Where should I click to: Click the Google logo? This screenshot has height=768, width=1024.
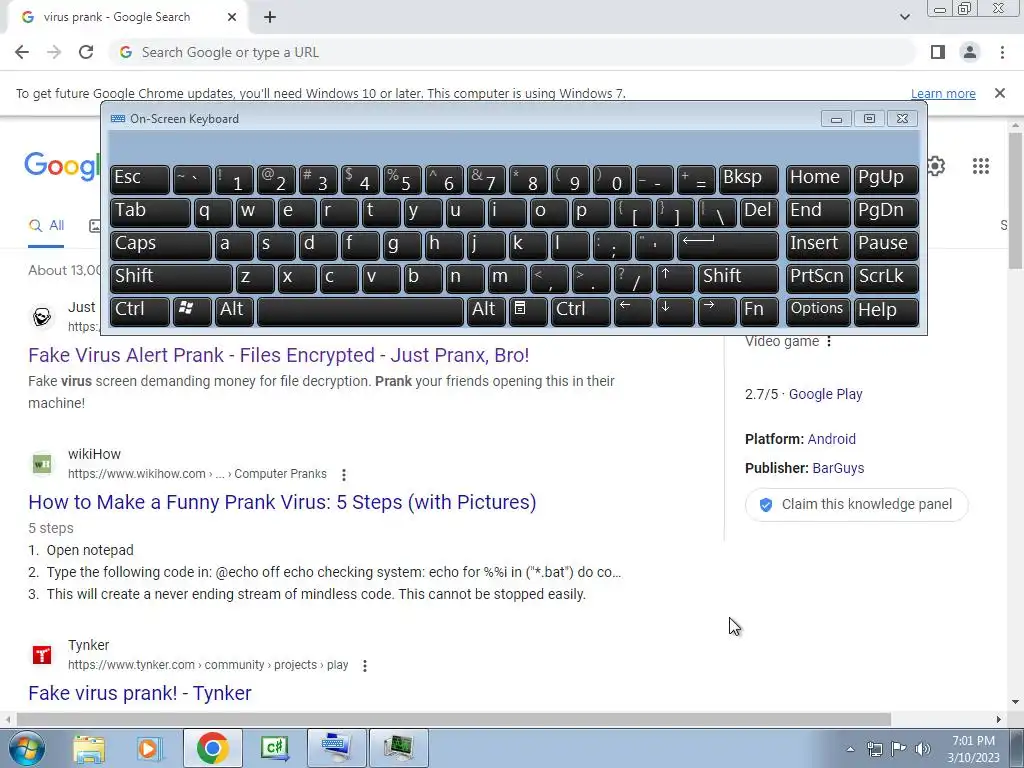click(x=62, y=166)
